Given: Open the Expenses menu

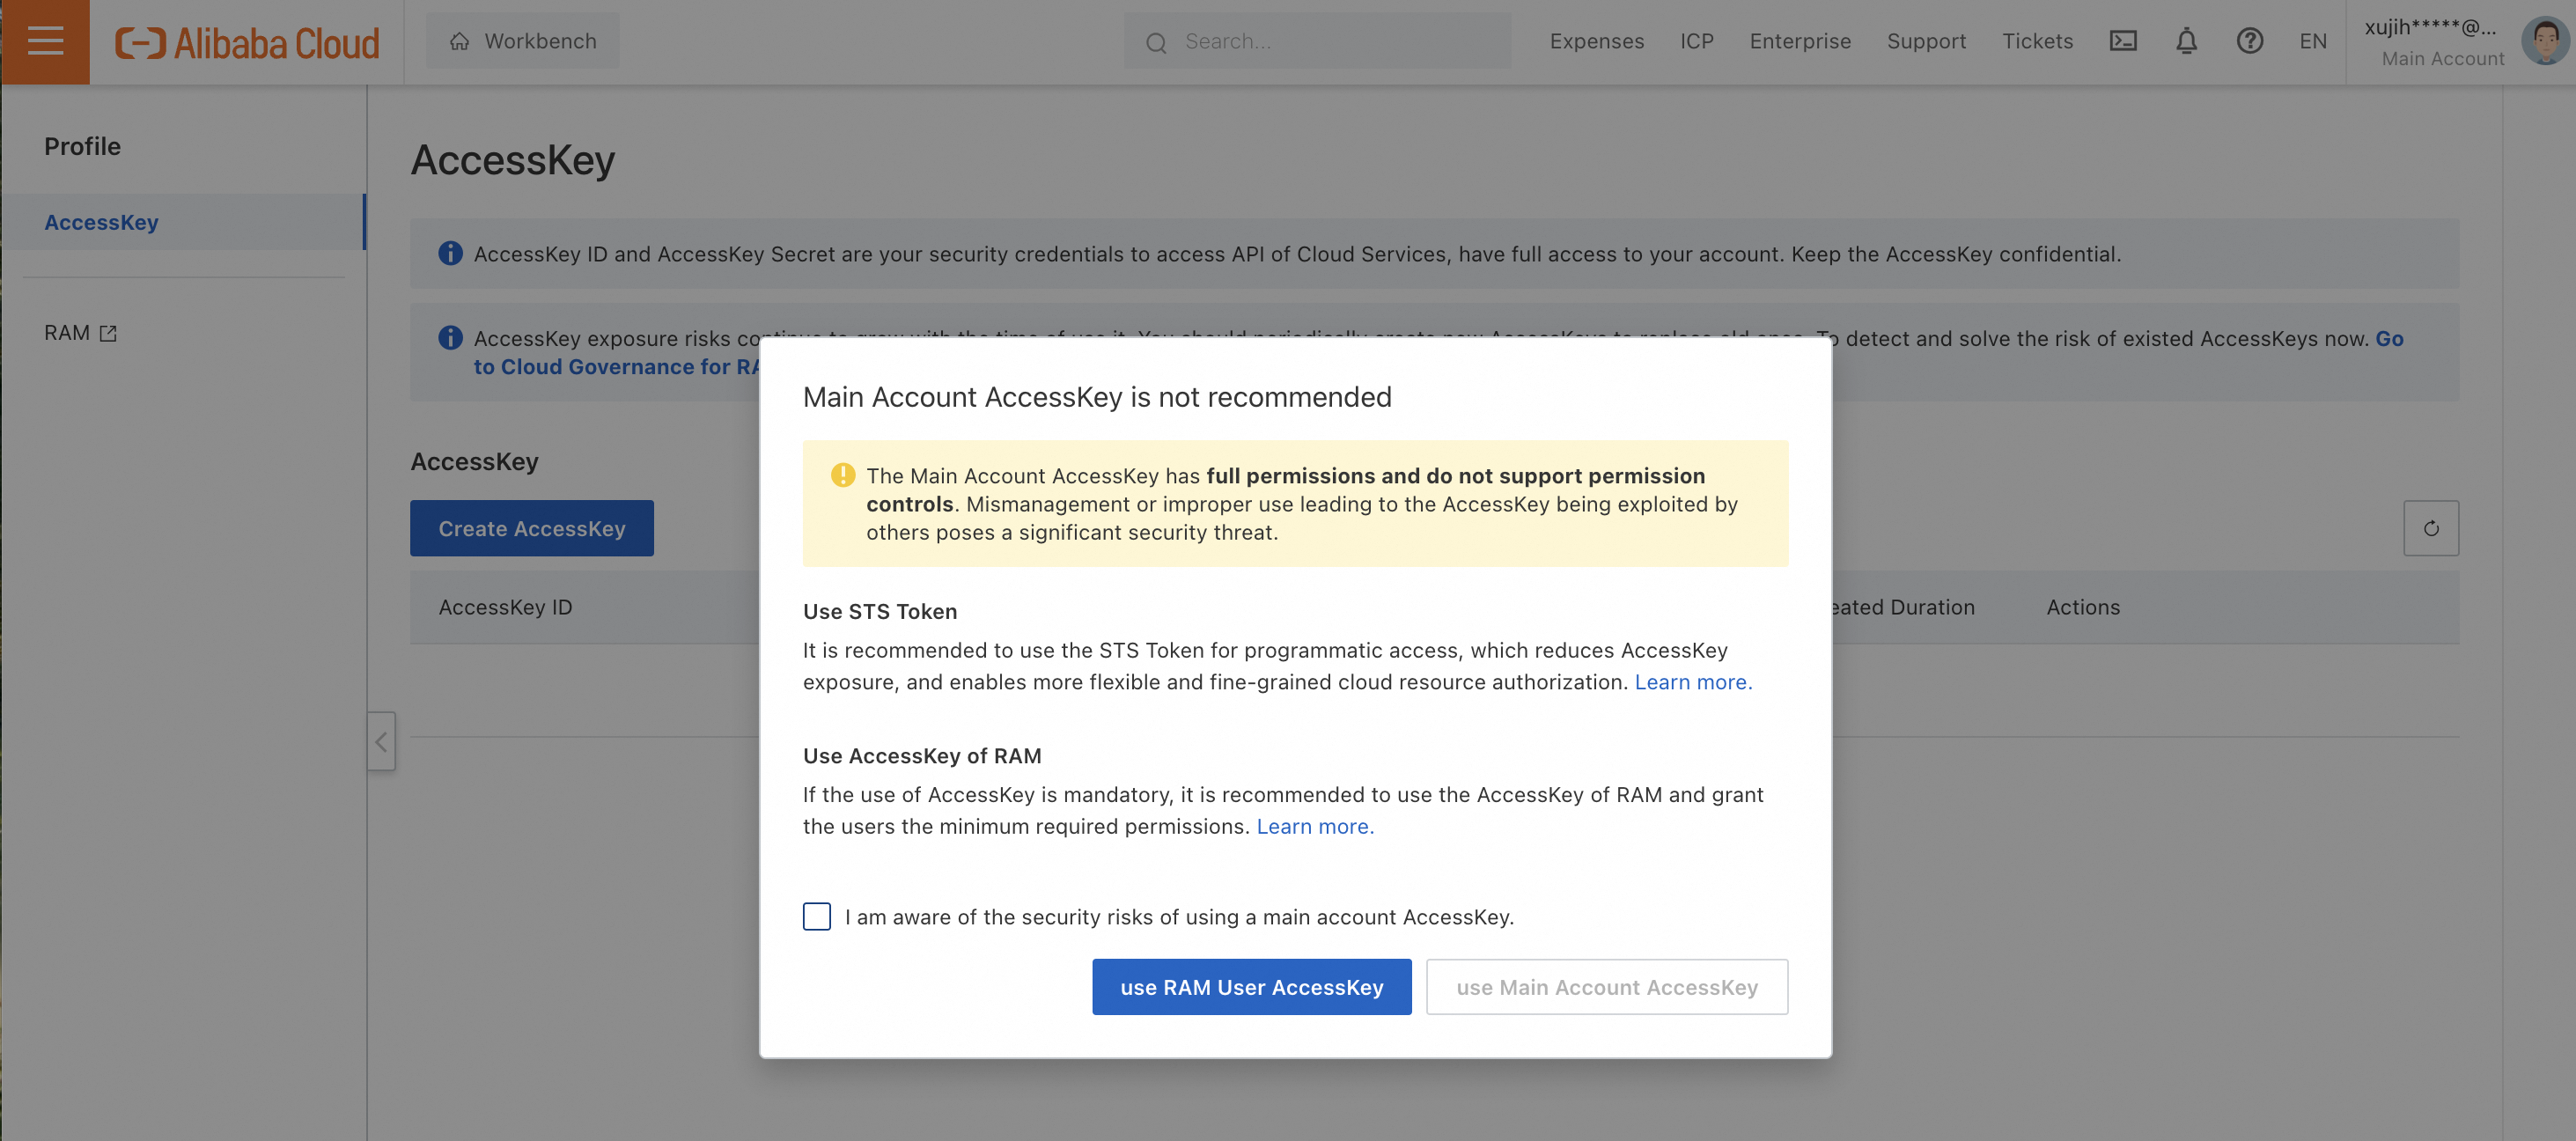Looking at the screenshot, I should point(1596,41).
